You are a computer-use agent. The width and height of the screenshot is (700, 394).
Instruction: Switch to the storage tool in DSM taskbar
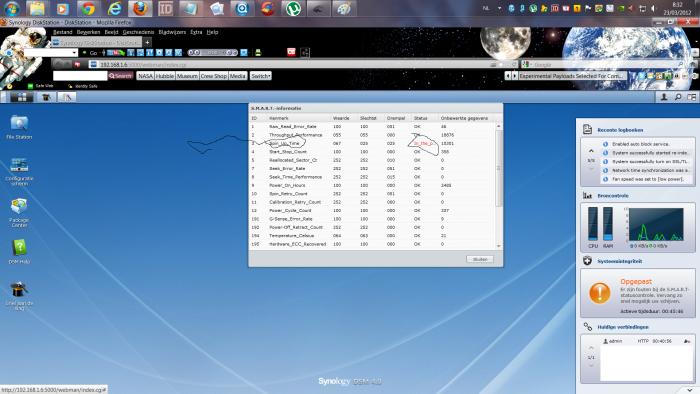pos(67,97)
